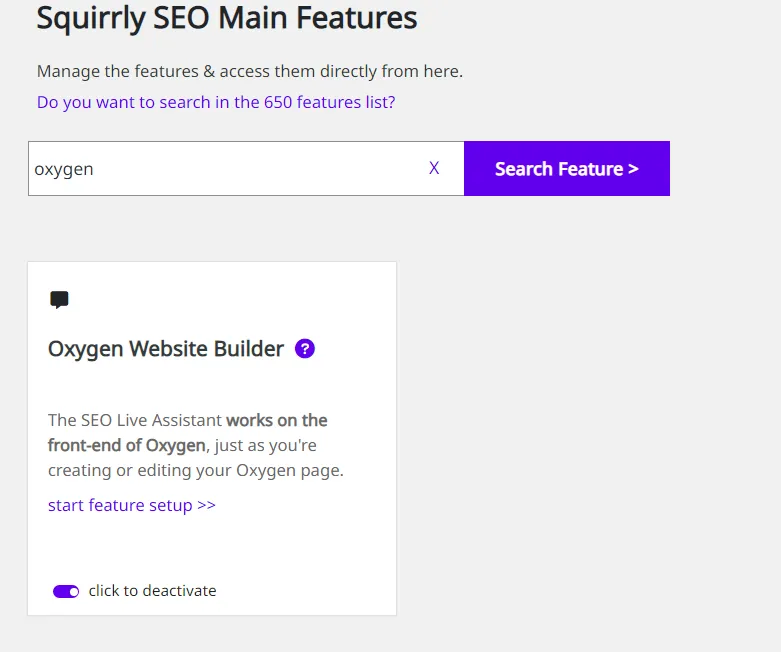Click 'start feature setup >>' link
This screenshot has width=781, height=652.
[x=131, y=505]
